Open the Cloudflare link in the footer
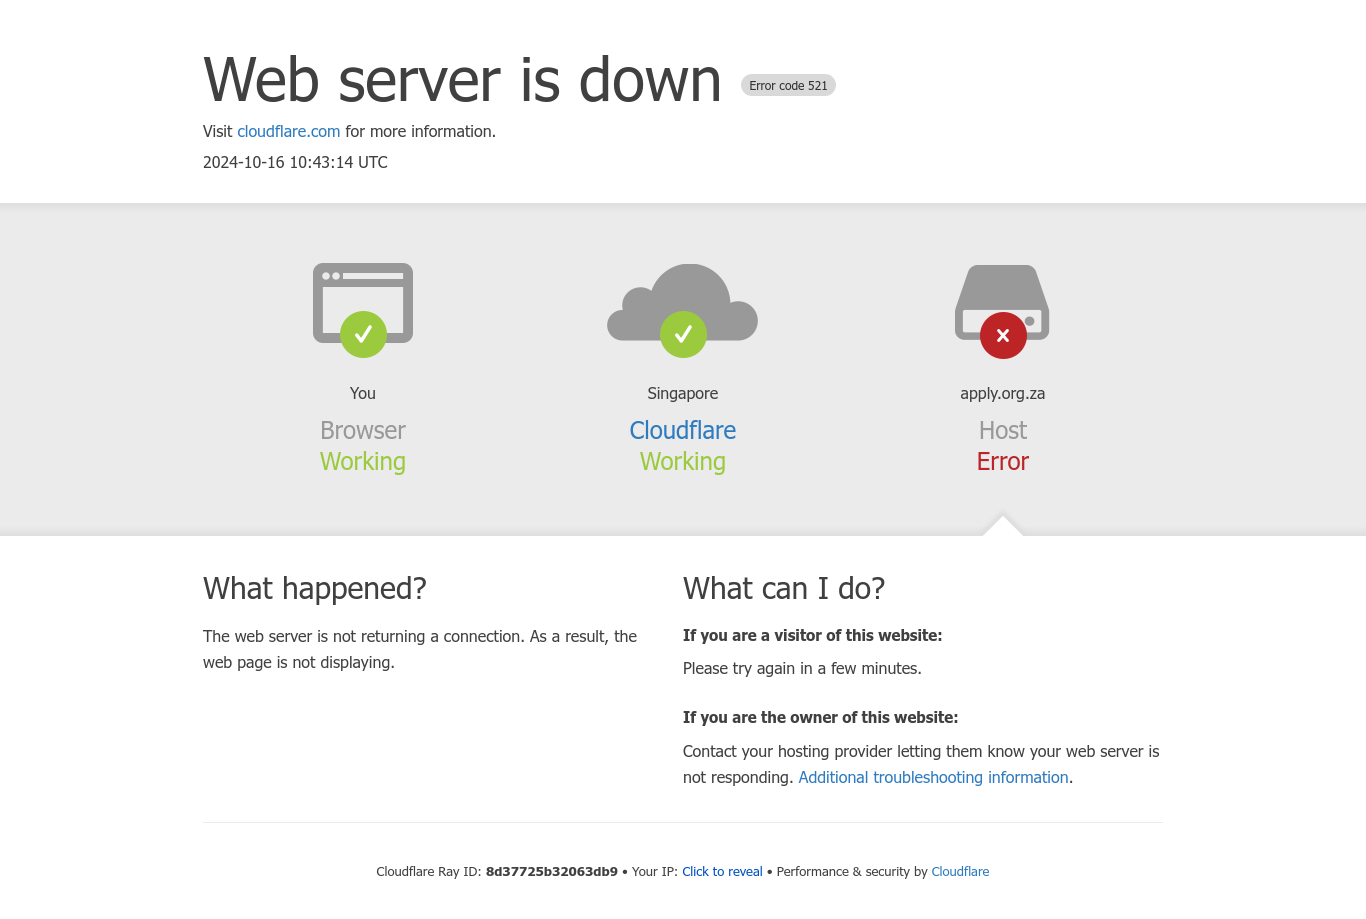1366x919 pixels. click(x=960, y=871)
